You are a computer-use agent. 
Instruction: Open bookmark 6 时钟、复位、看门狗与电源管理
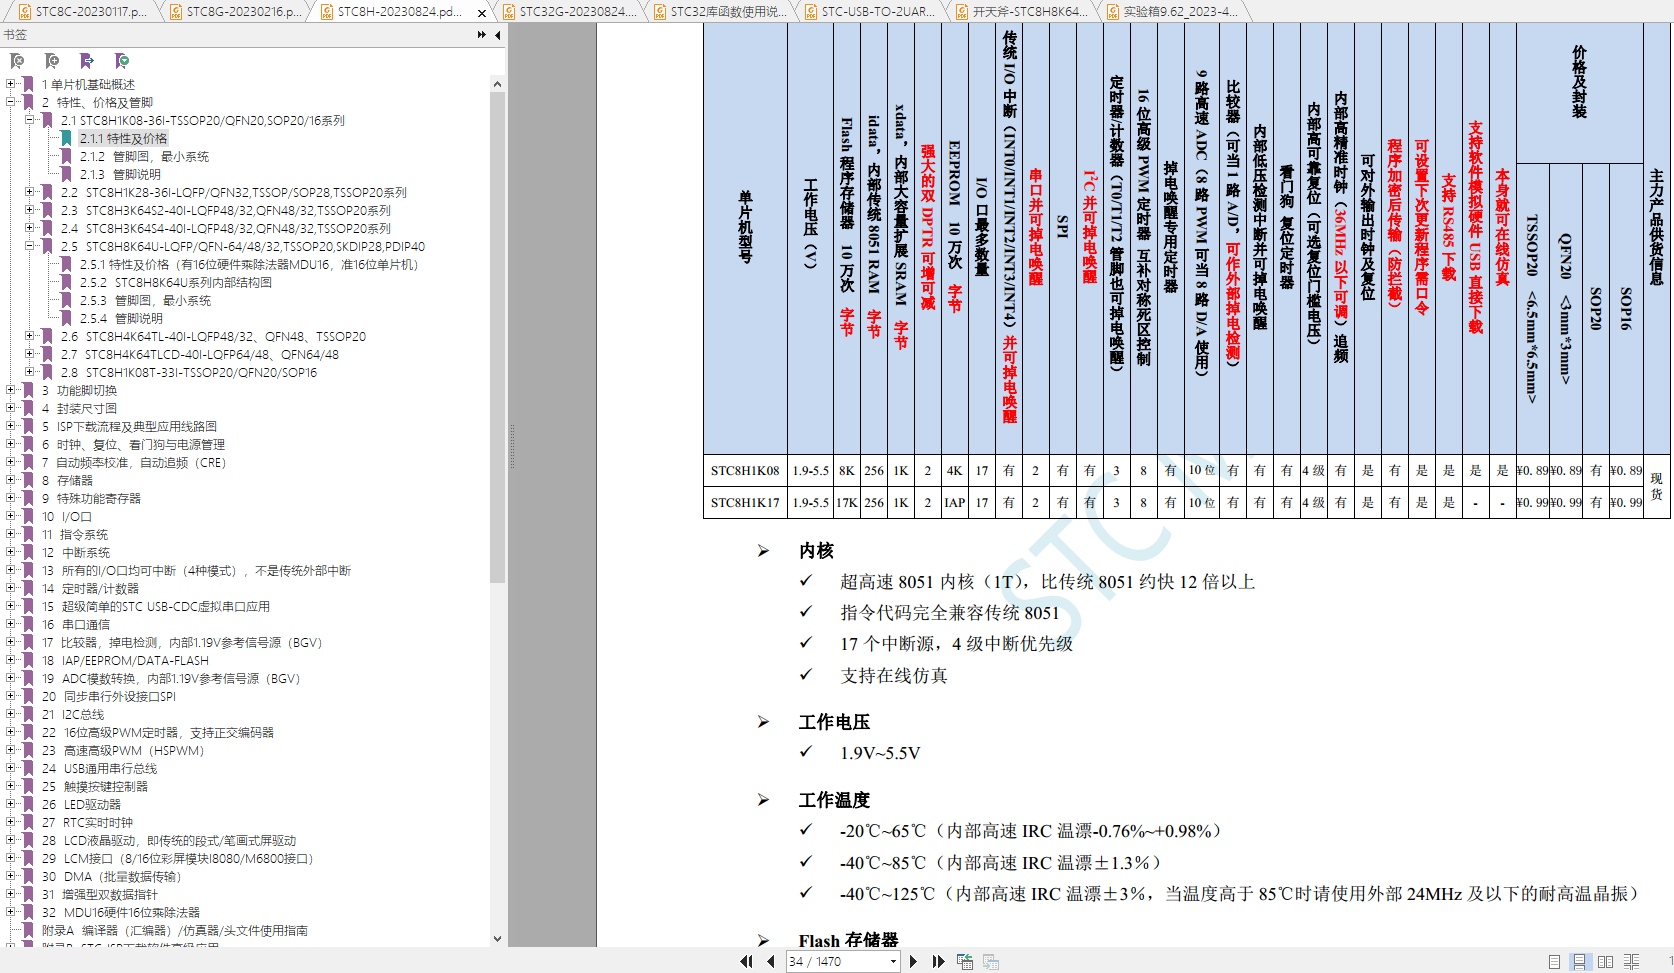click(x=133, y=445)
